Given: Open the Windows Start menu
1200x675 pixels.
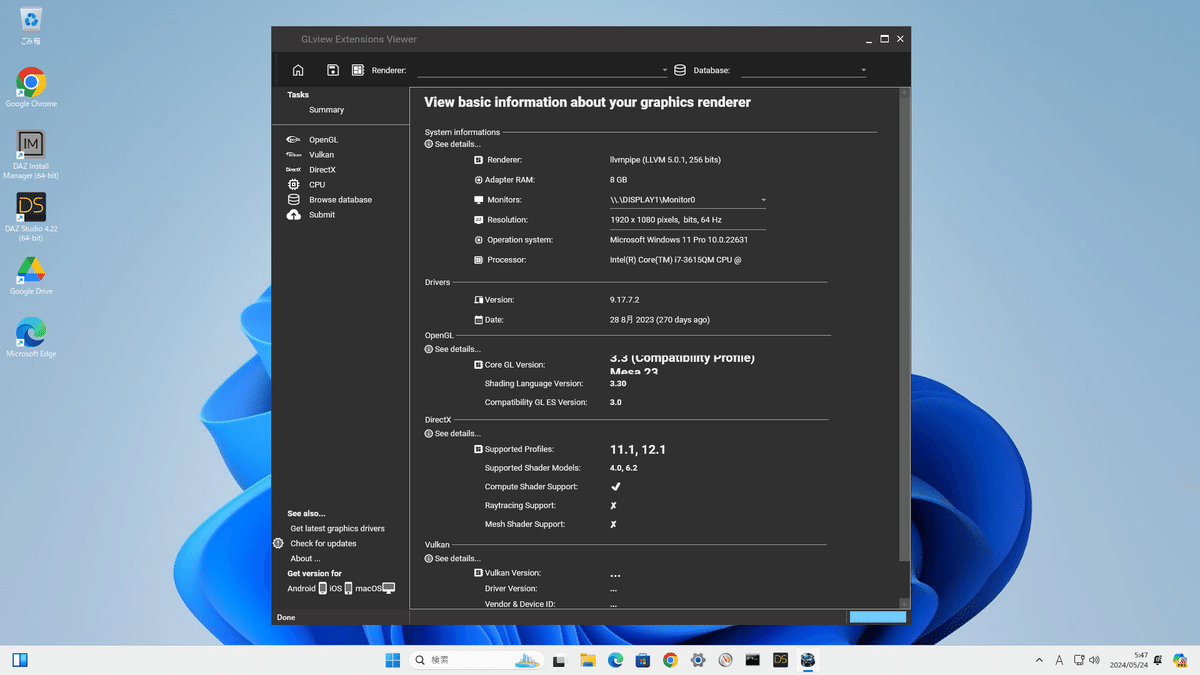Looking at the screenshot, I should coord(393,660).
